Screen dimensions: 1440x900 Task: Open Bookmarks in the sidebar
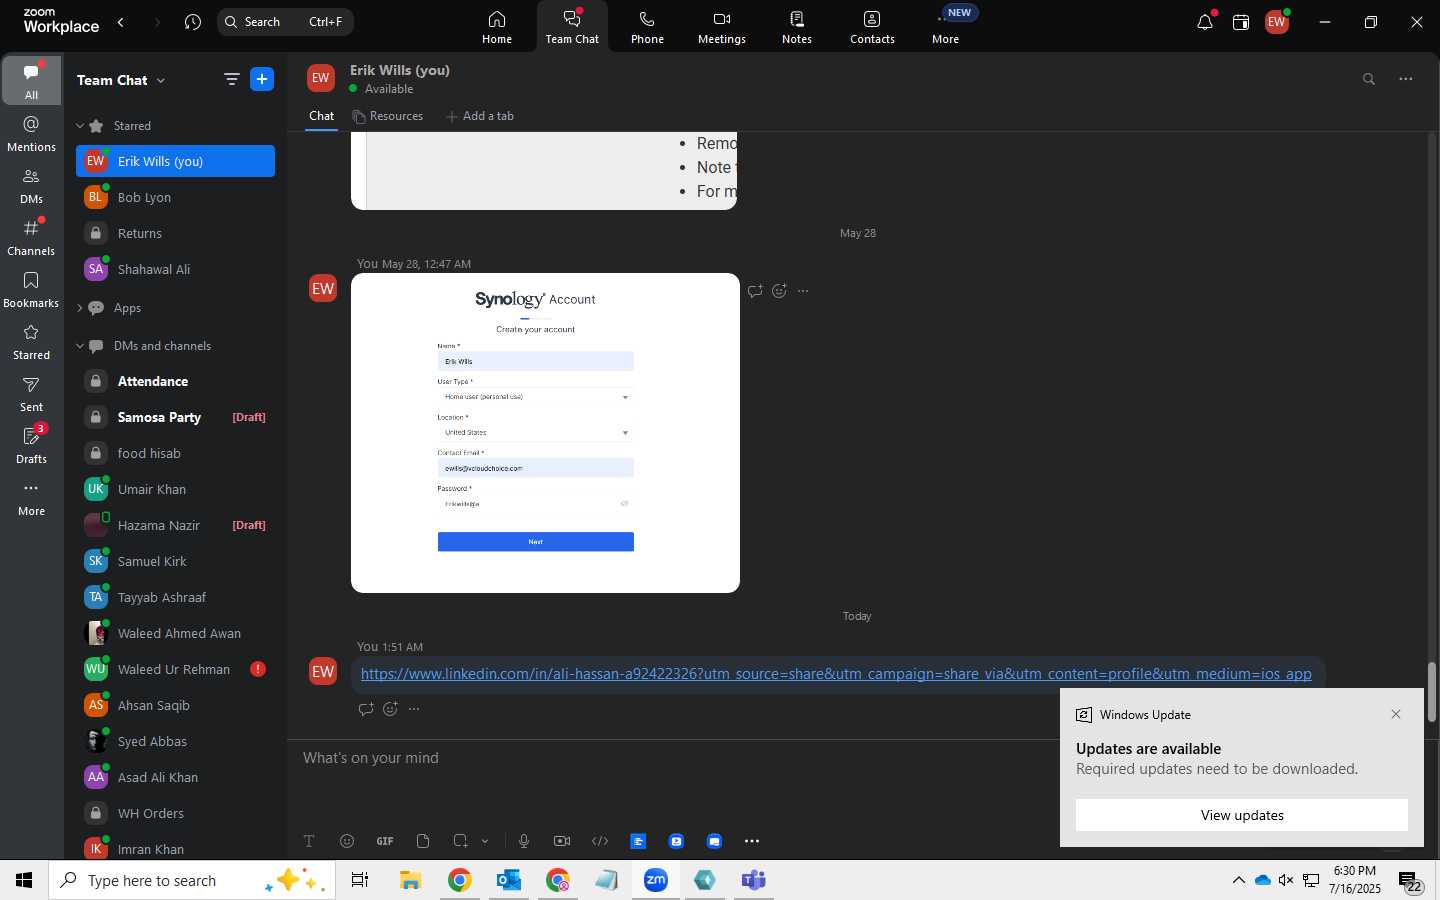click(31, 289)
